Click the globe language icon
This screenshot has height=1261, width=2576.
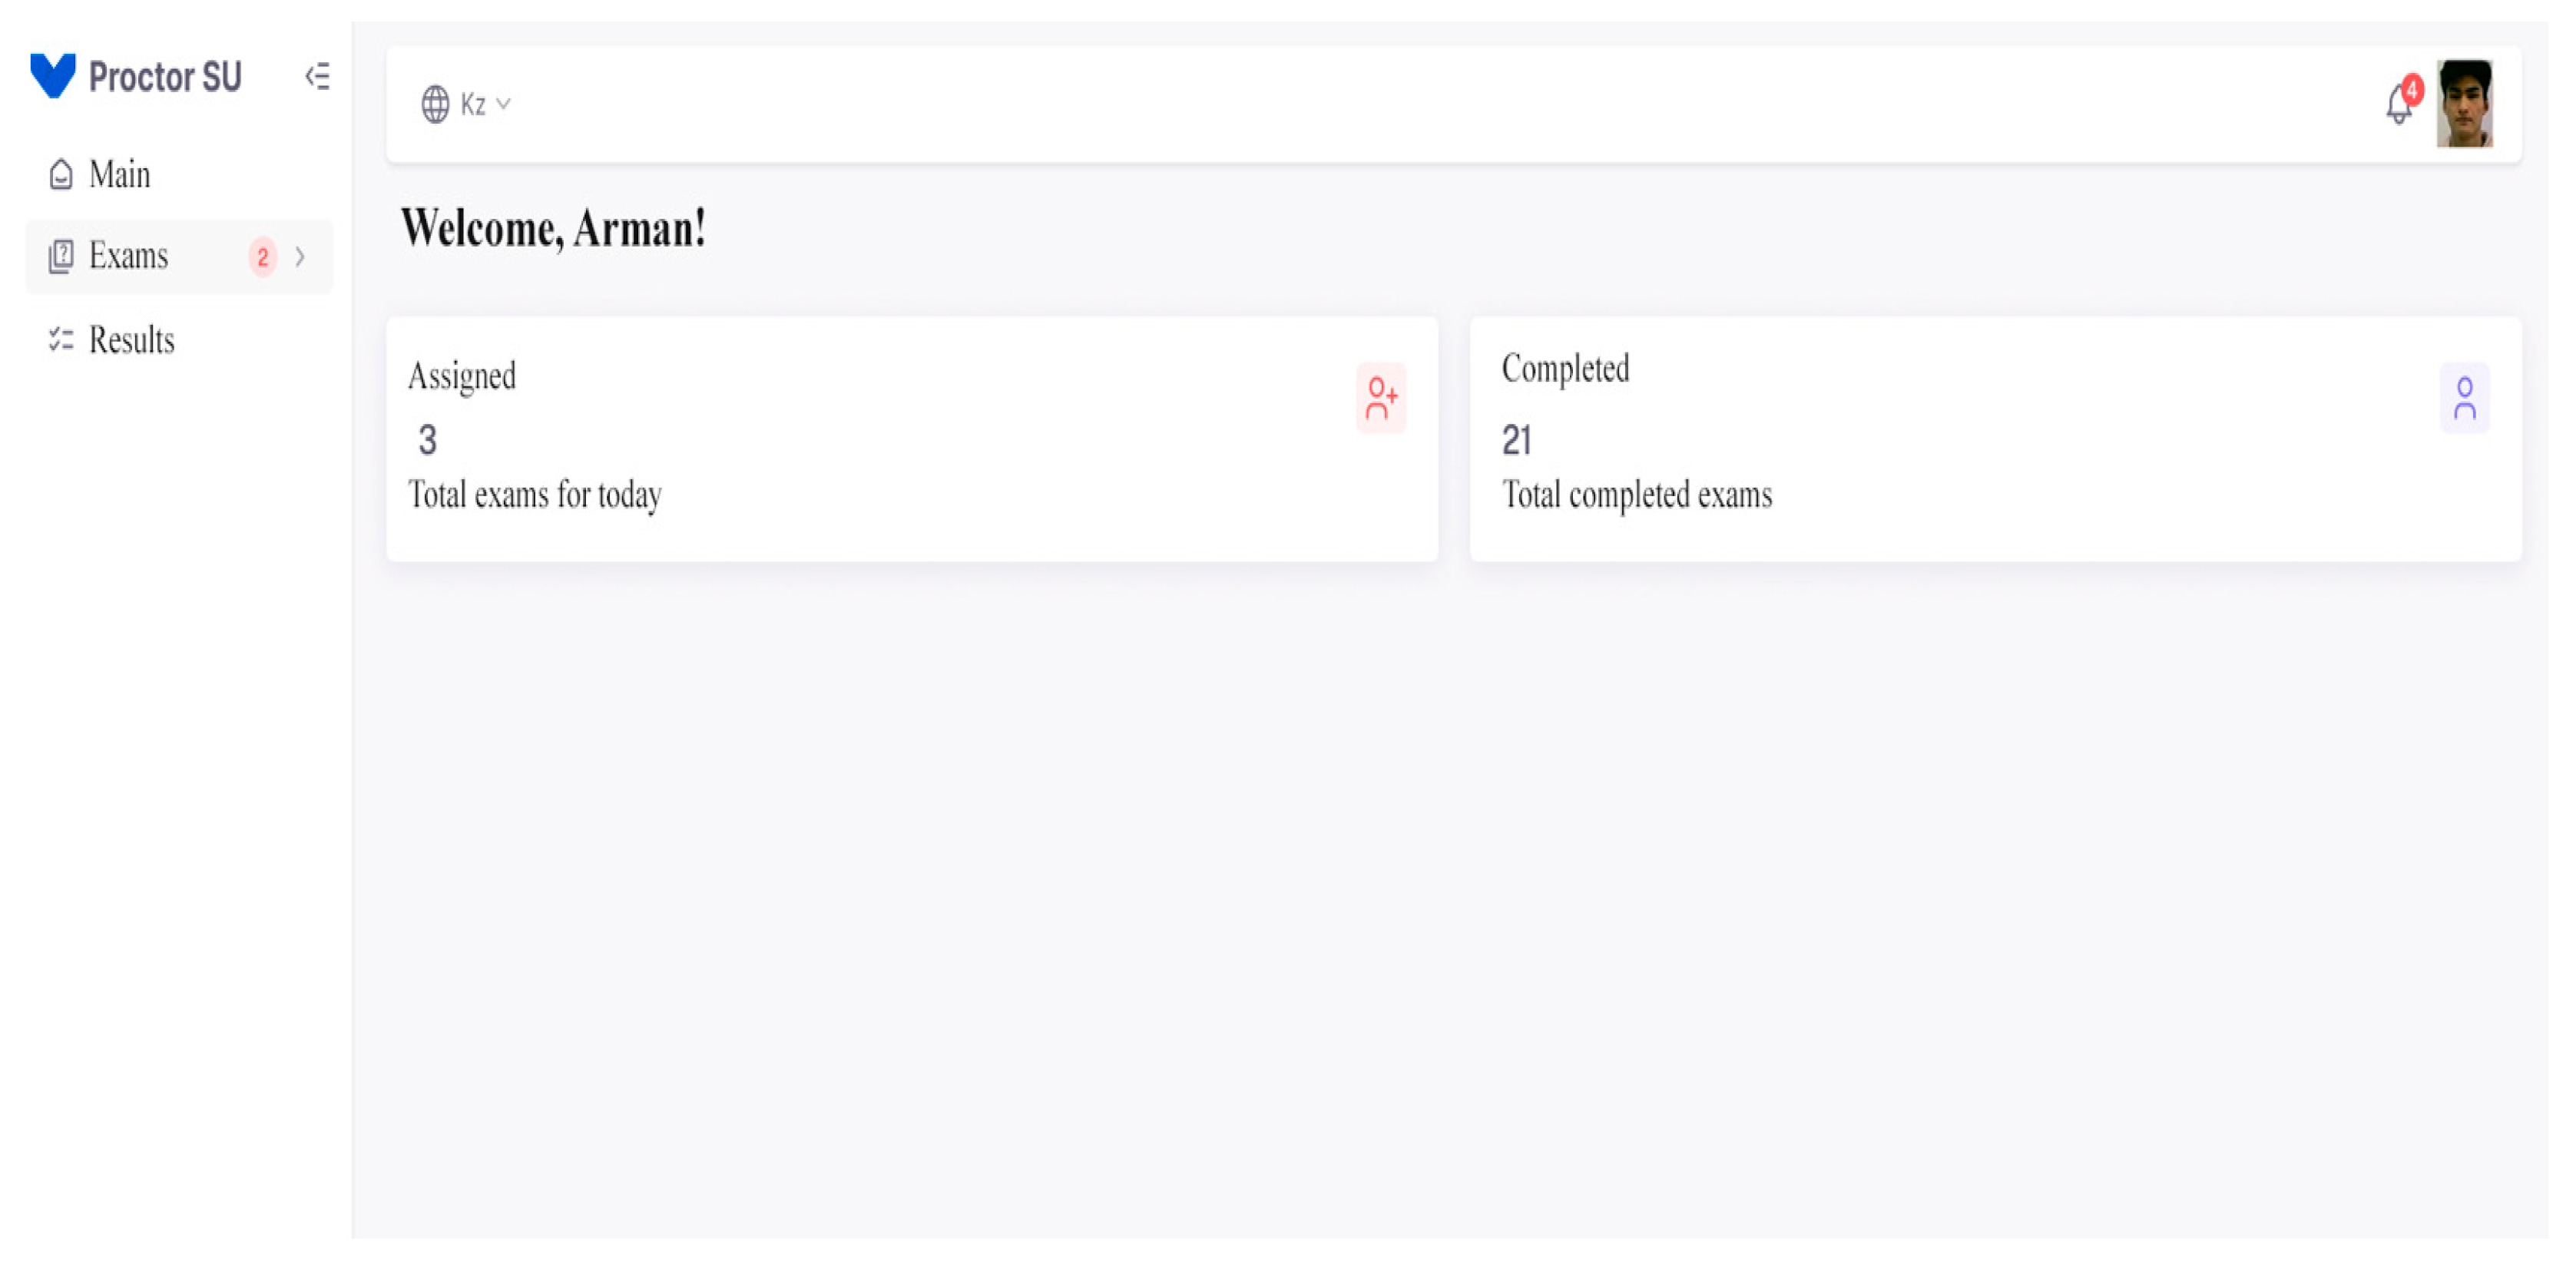click(x=435, y=104)
